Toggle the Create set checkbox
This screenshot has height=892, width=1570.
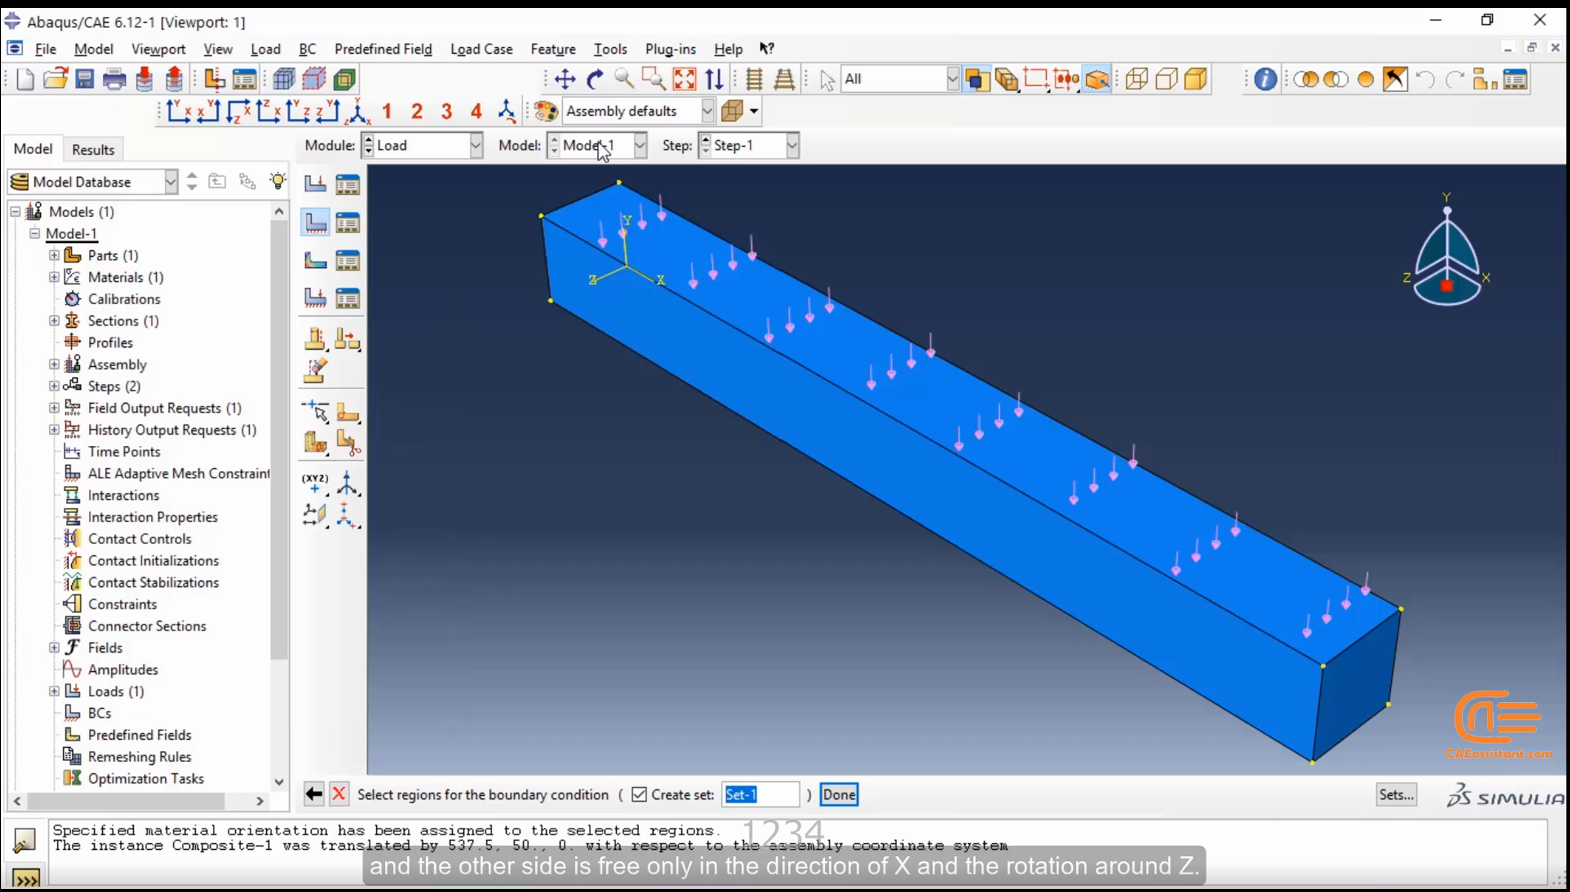639,795
